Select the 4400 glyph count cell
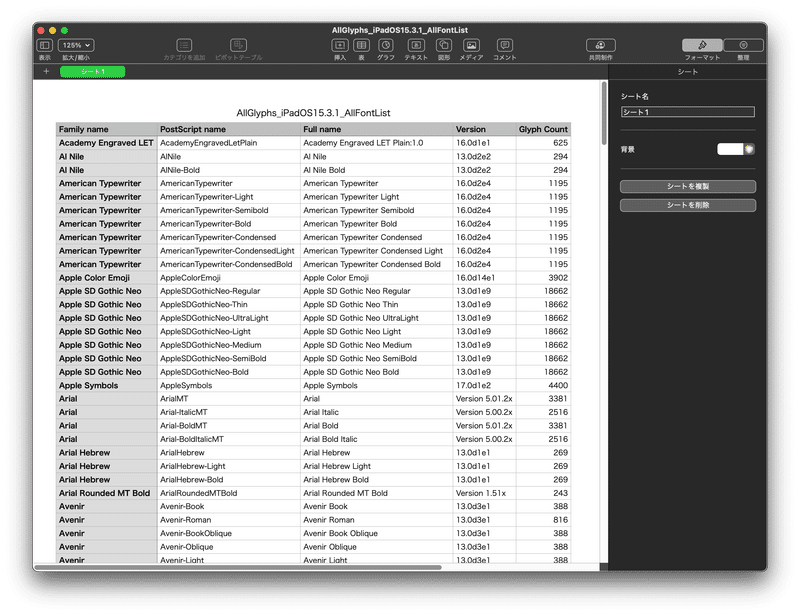 coord(543,385)
